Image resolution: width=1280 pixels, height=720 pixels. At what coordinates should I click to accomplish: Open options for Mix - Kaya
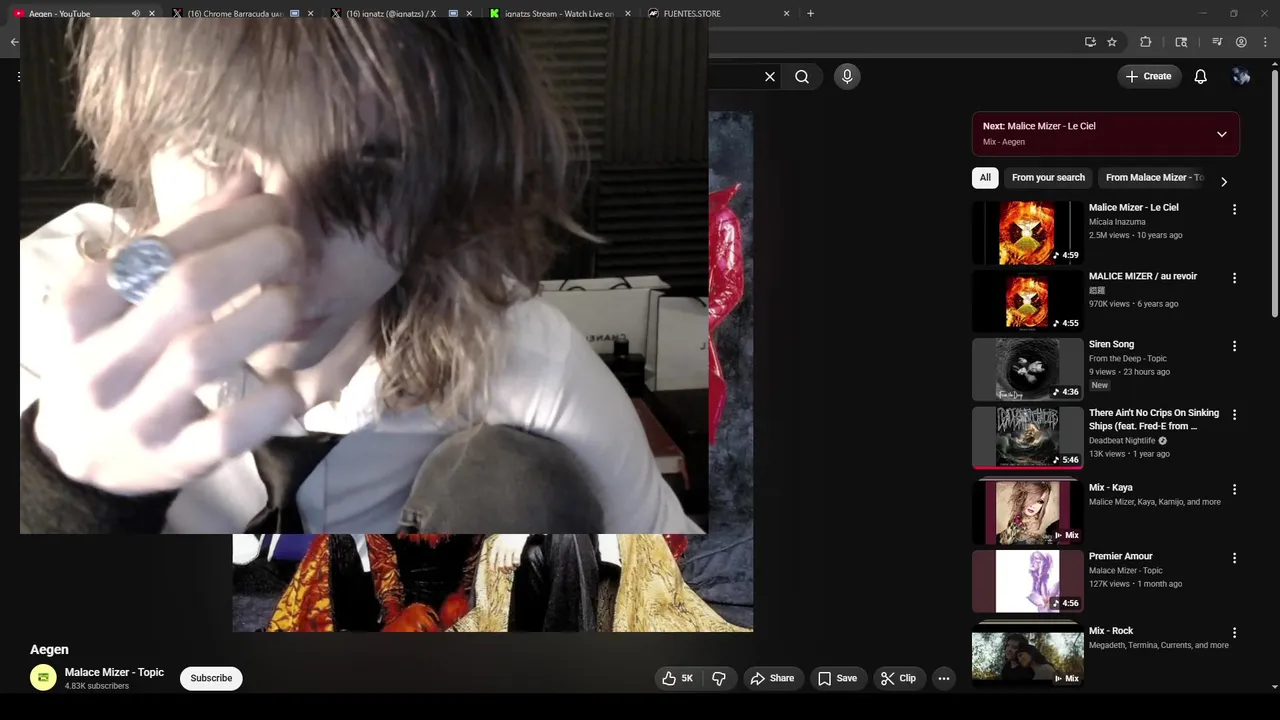pos(1234,489)
